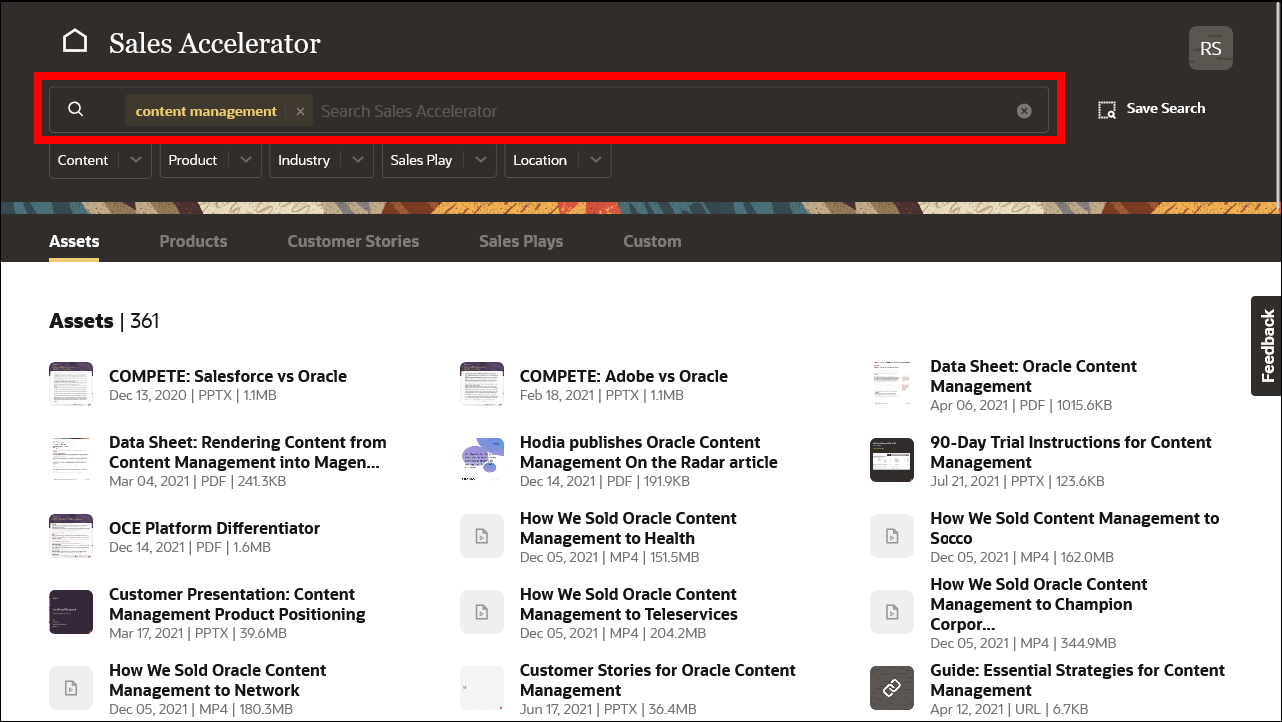The width and height of the screenshot is (1282, 722).
Task: Remove the 'content management' search chip
Action: coord(300,110)
